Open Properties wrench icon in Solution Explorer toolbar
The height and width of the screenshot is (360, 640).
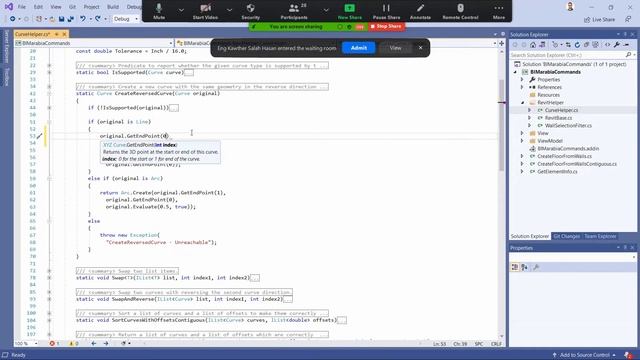point(617,45)
